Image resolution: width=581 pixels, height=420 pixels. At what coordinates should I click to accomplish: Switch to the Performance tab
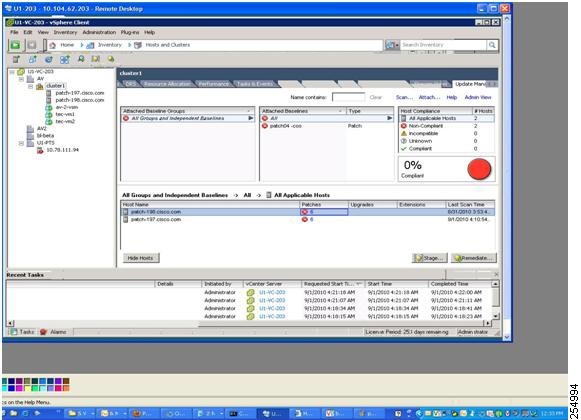(213, 84)
